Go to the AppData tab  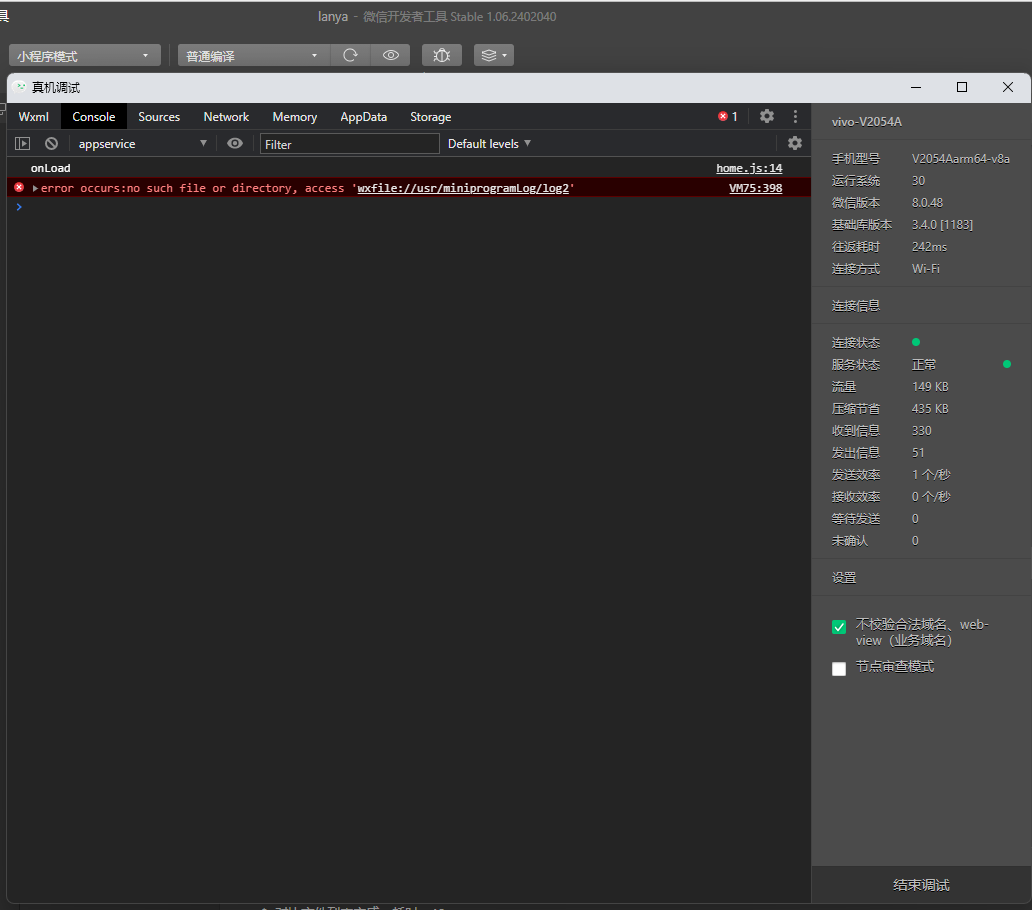(x=363, y=116)
